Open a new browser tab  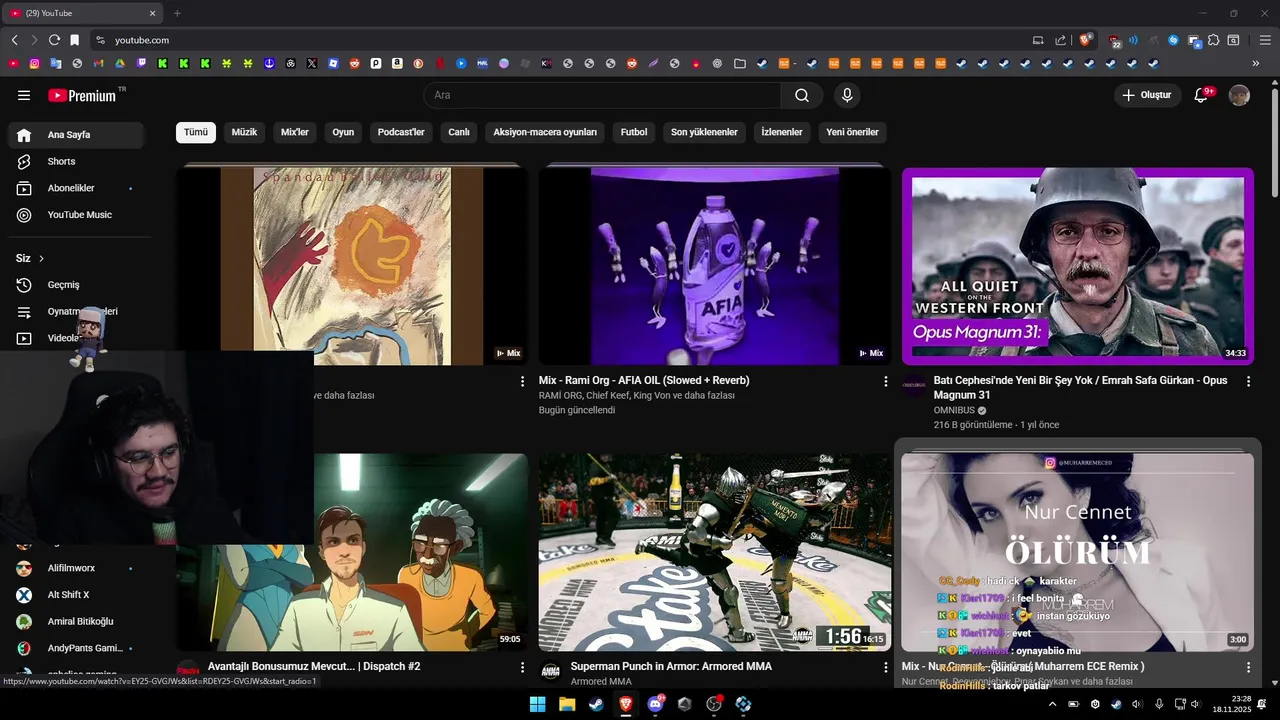tap(177, 13)
